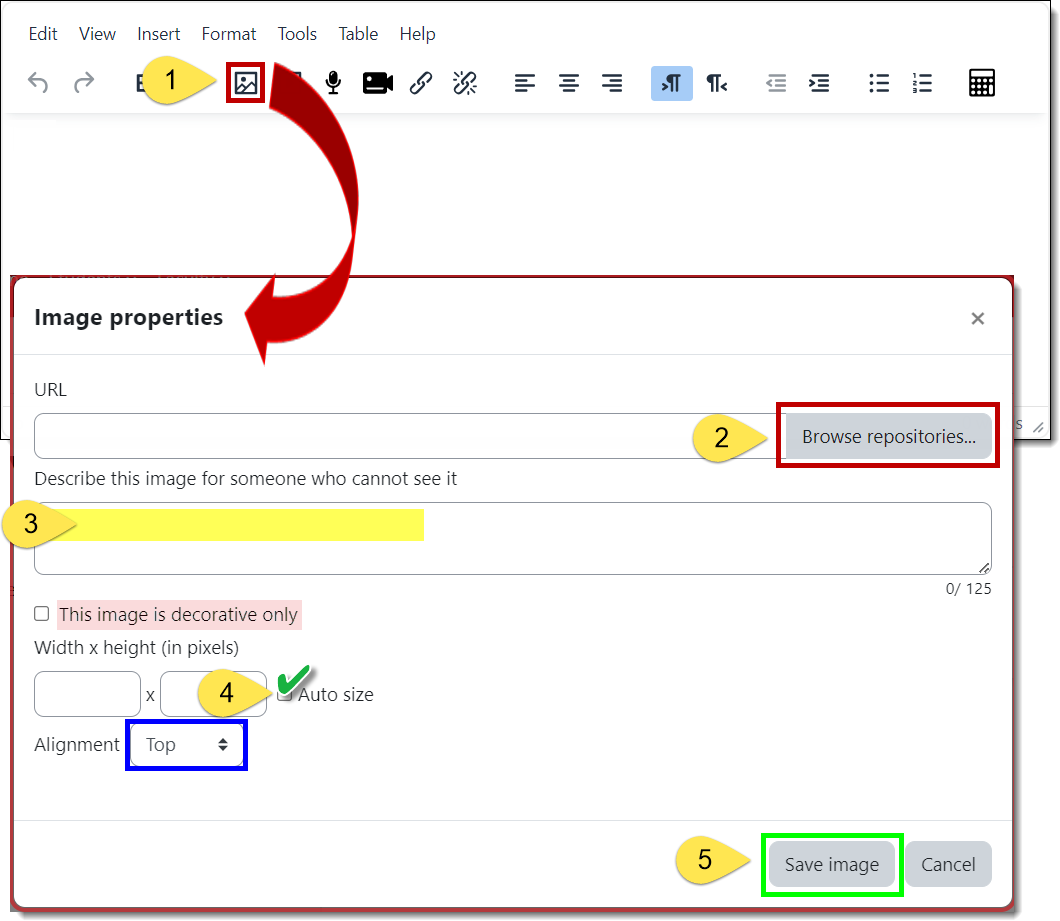Open the Format menu
The height and width of the screenshot is (921, 1060).
tap(228, 33)
